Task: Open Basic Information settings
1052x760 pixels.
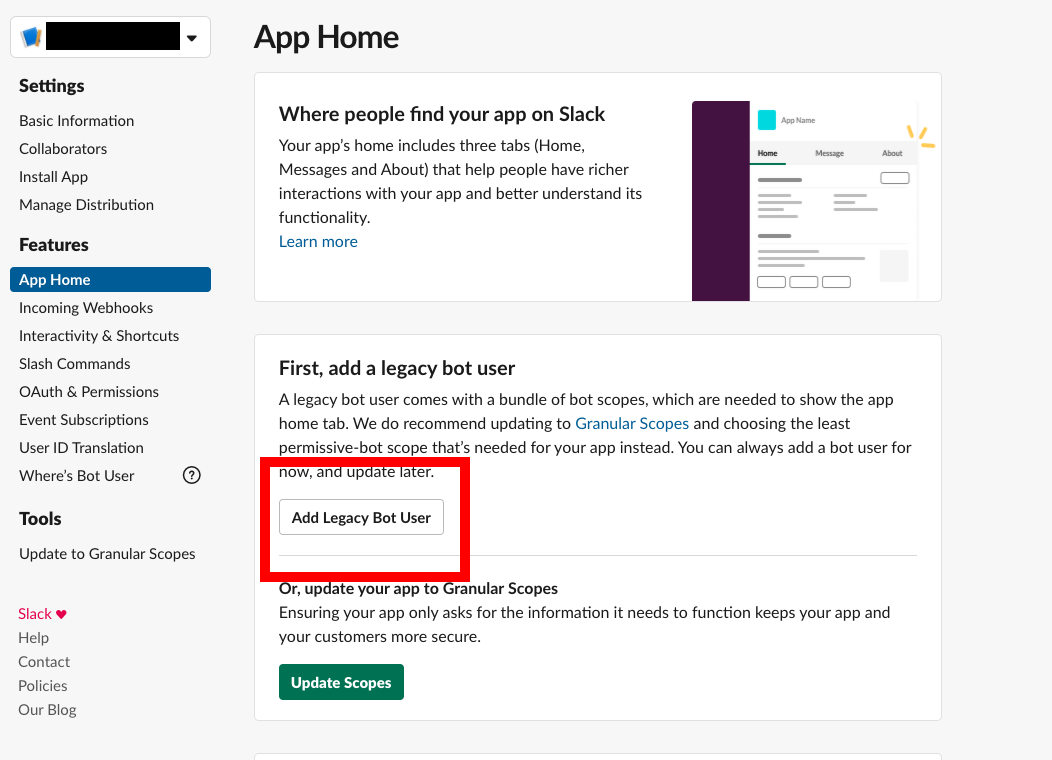Action: pos(76,121)
